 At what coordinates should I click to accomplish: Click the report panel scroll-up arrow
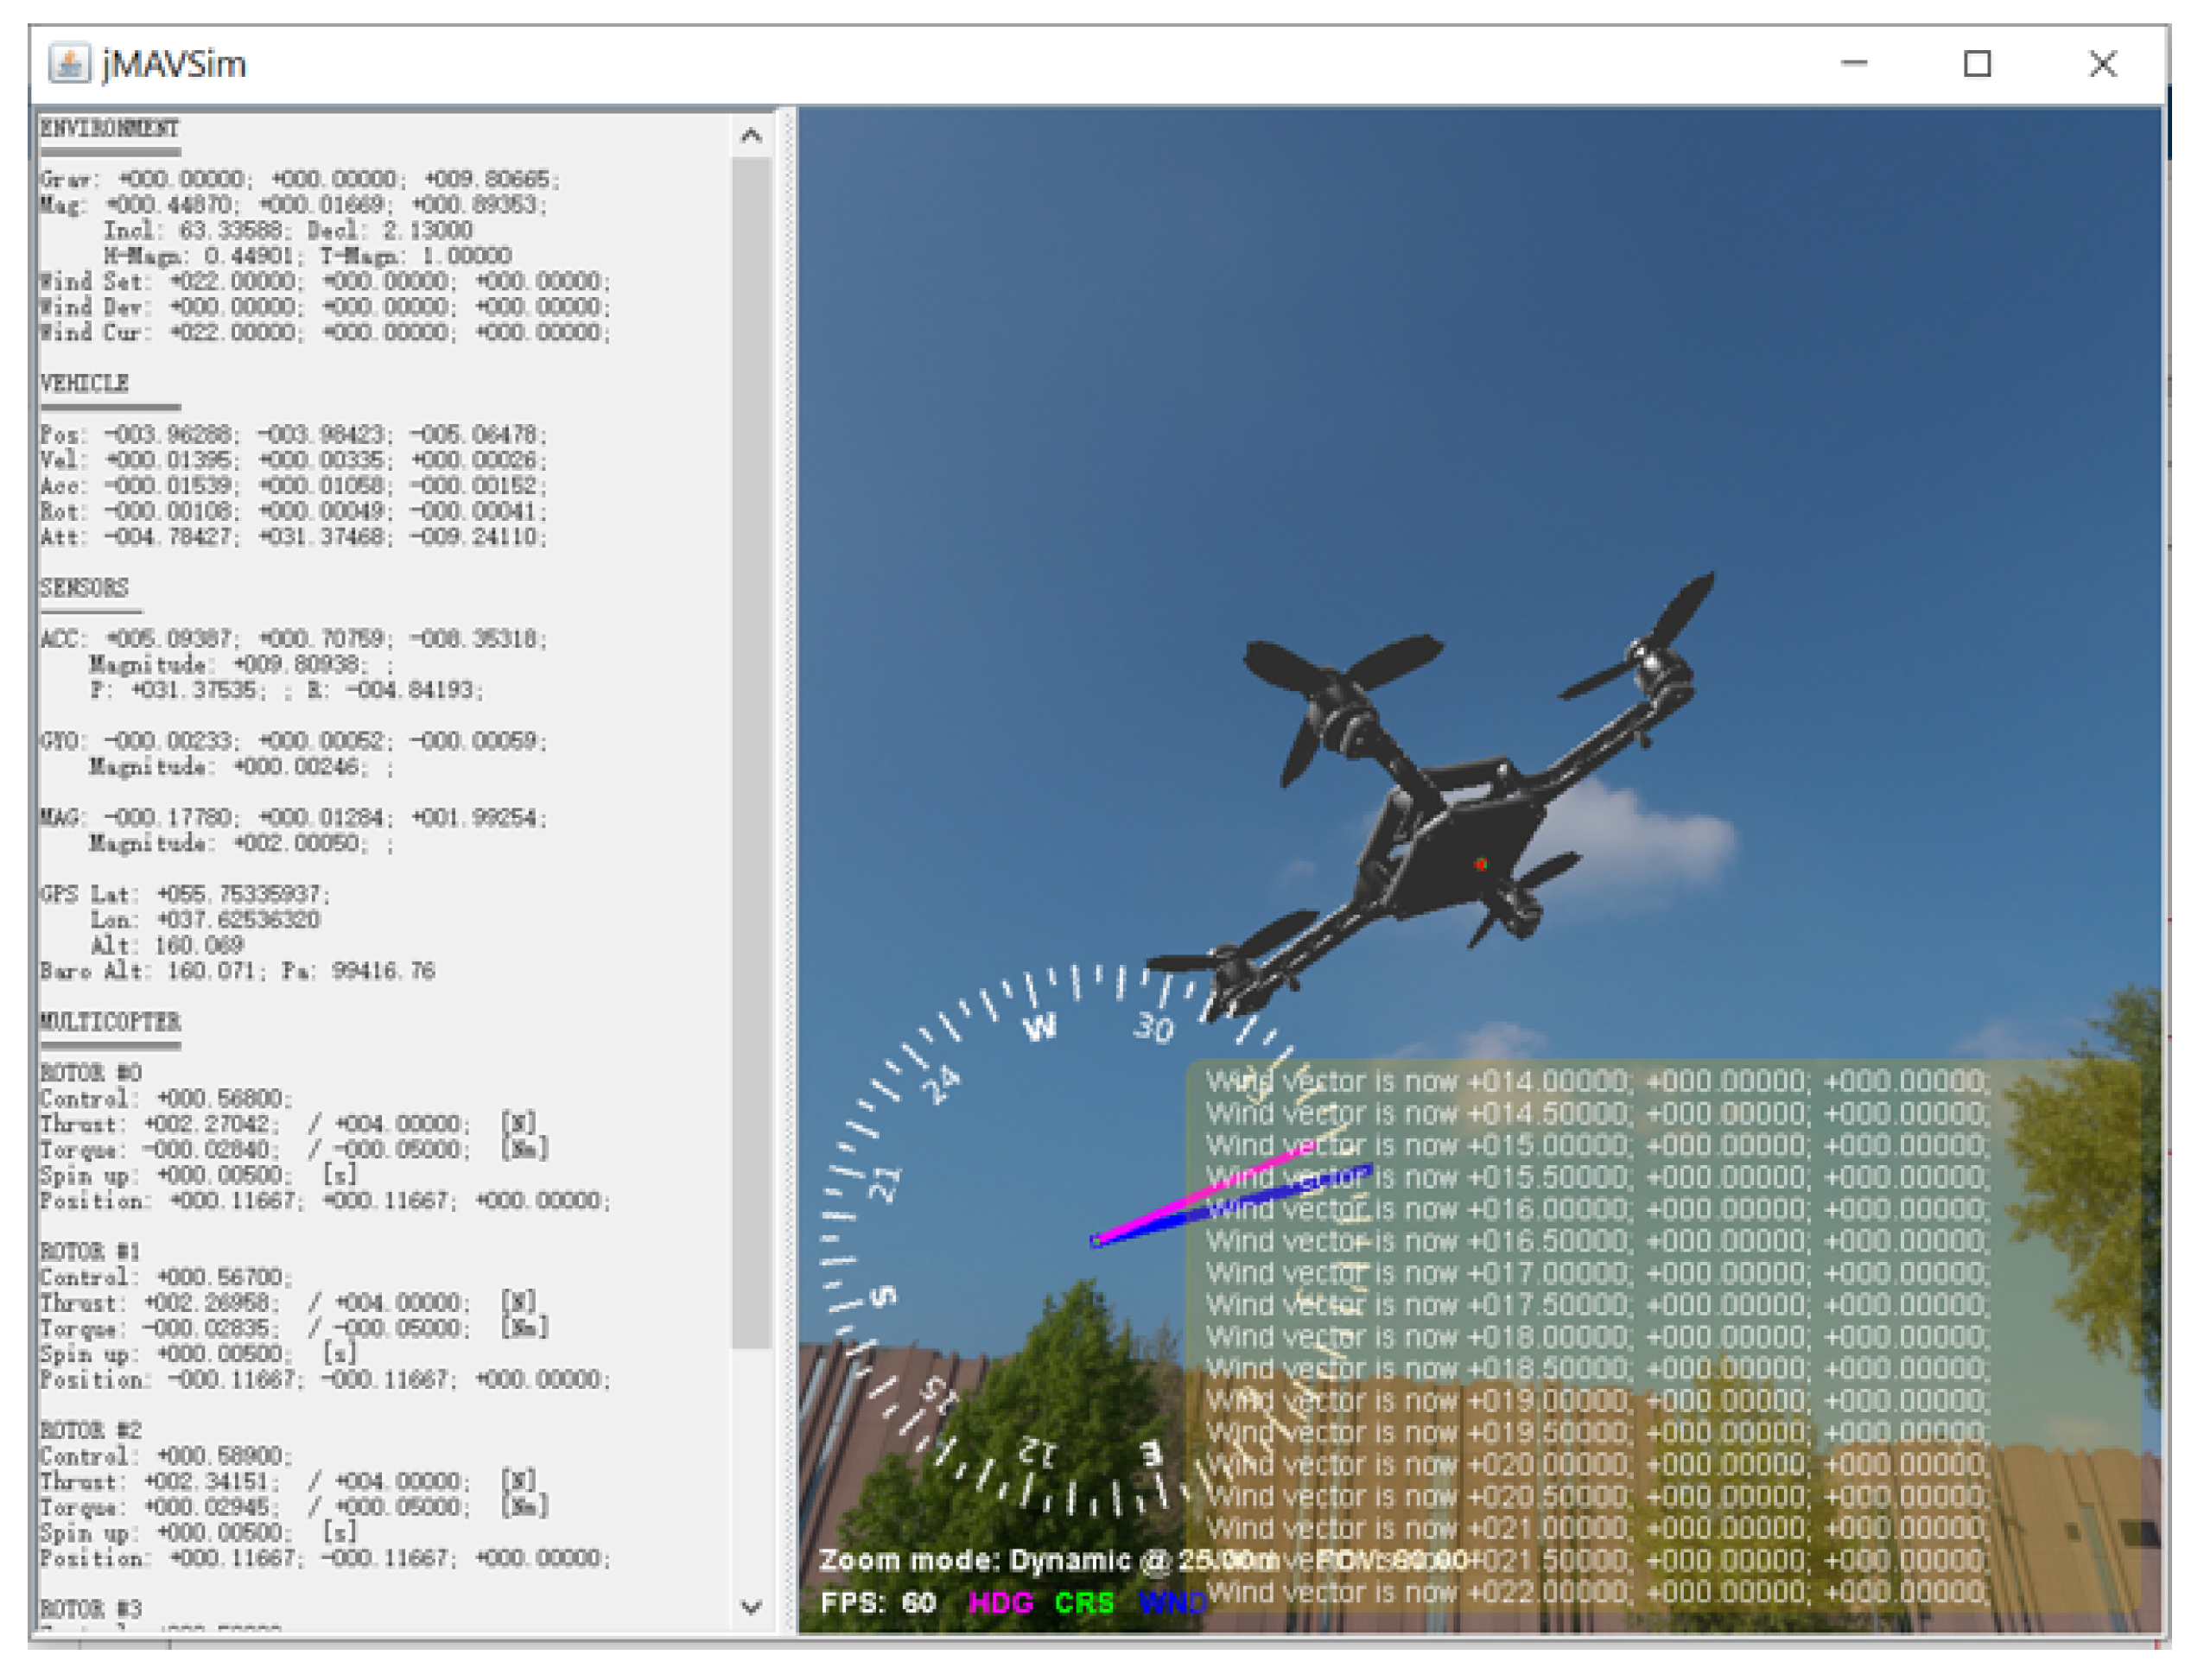[x=751, y=135]
